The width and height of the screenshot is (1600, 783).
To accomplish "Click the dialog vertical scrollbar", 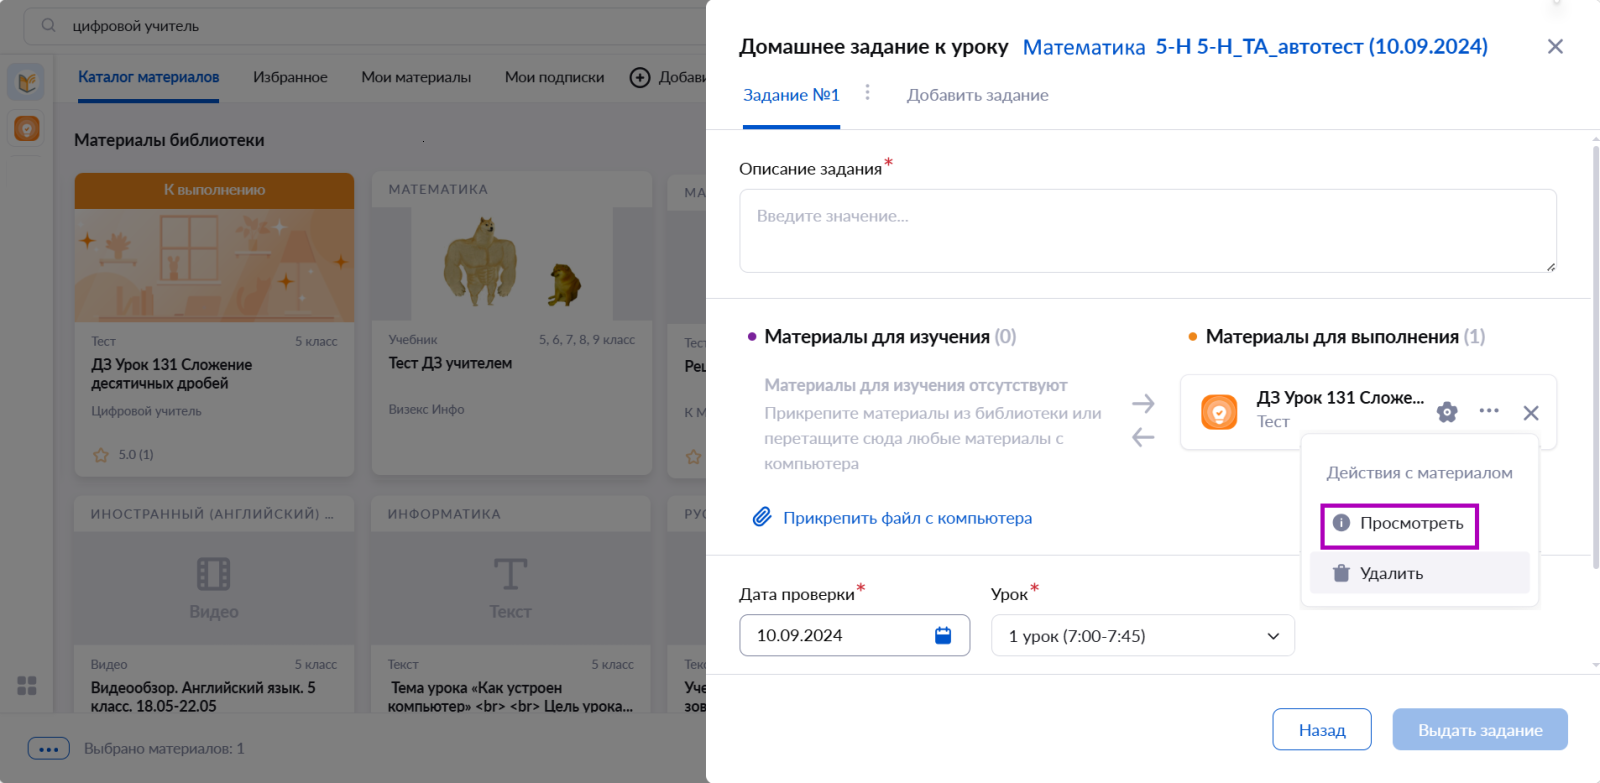I will [x=1595, y=357].
